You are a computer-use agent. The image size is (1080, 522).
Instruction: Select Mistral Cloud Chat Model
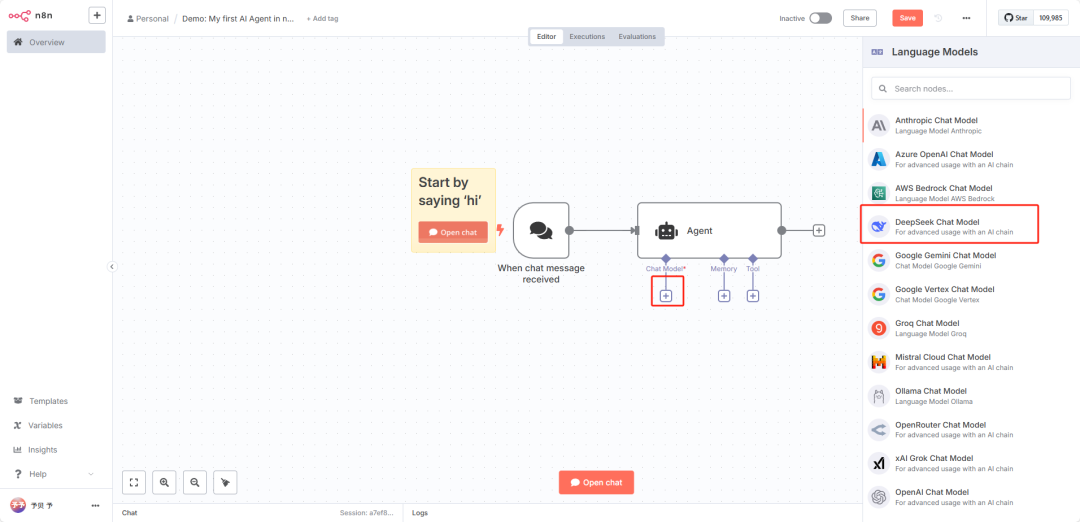[x=970, y=362]
